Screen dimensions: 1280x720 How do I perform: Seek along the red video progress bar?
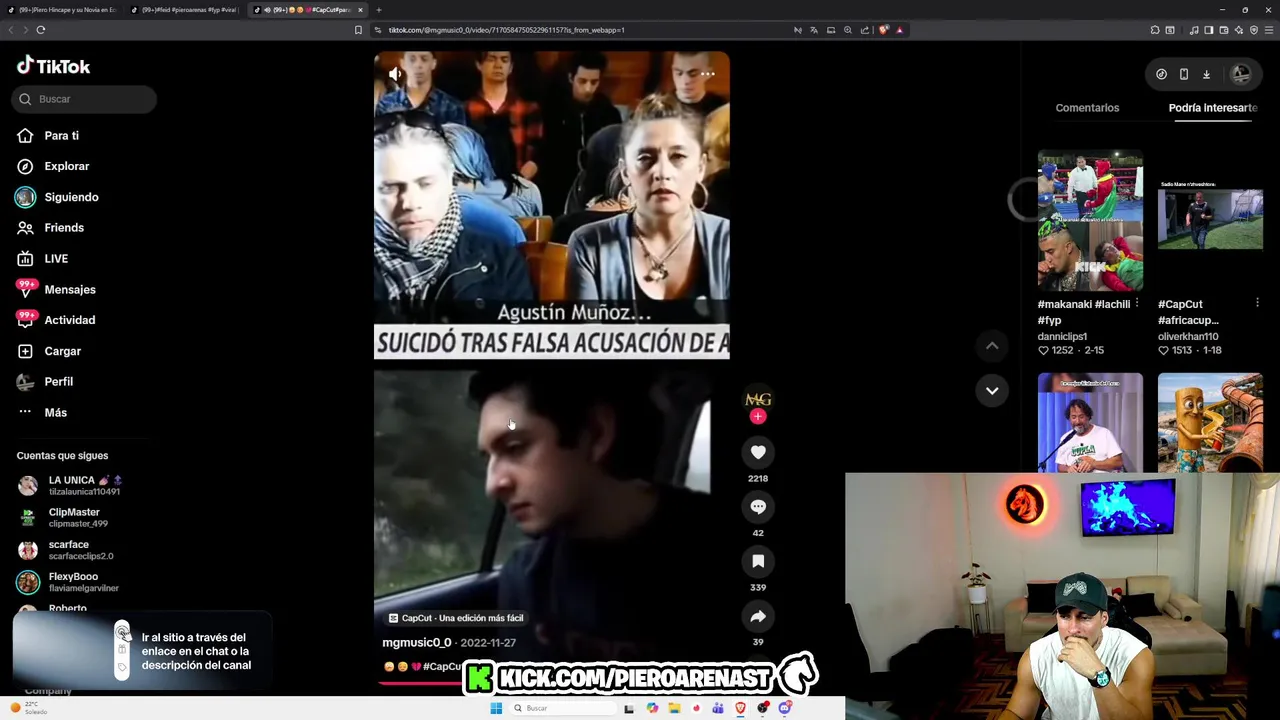[x=422, y=684]
